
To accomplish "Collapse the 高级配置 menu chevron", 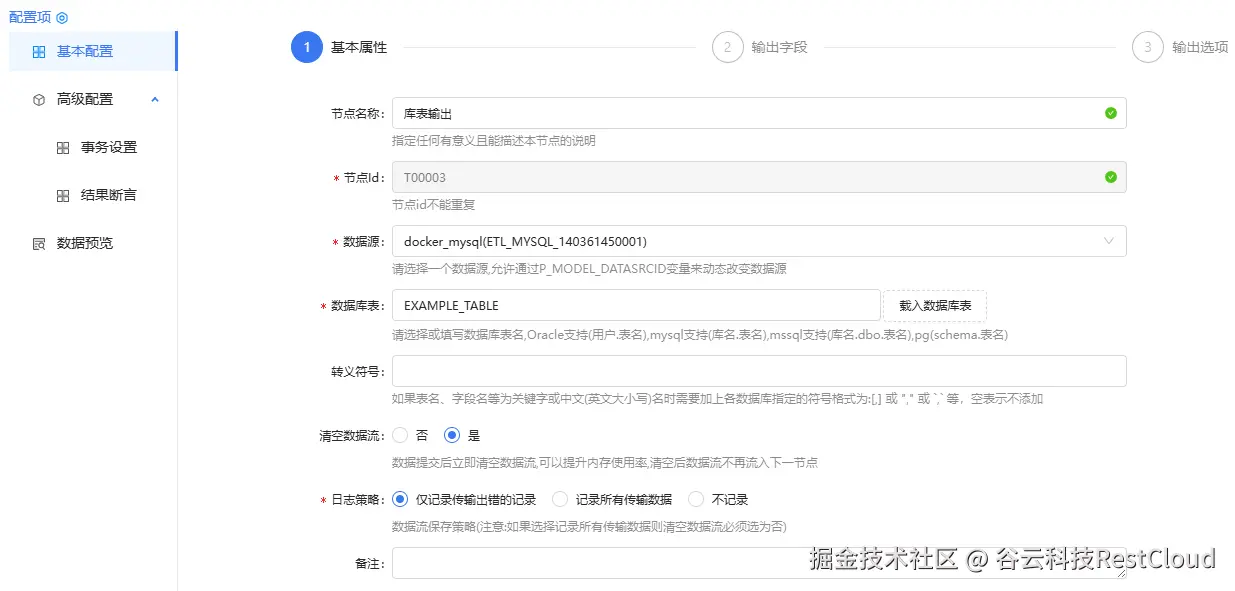I will click(x=155, y=99).
